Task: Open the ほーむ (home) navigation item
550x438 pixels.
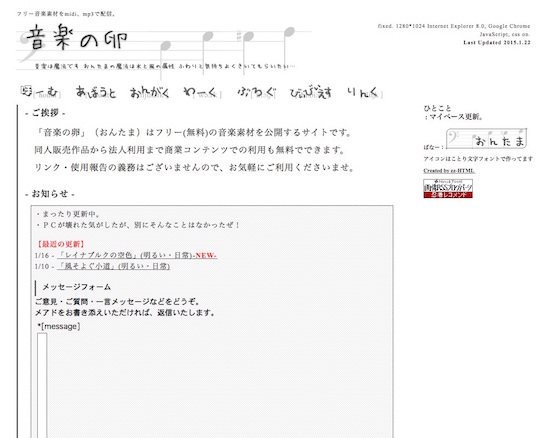Action: [40, 92]
